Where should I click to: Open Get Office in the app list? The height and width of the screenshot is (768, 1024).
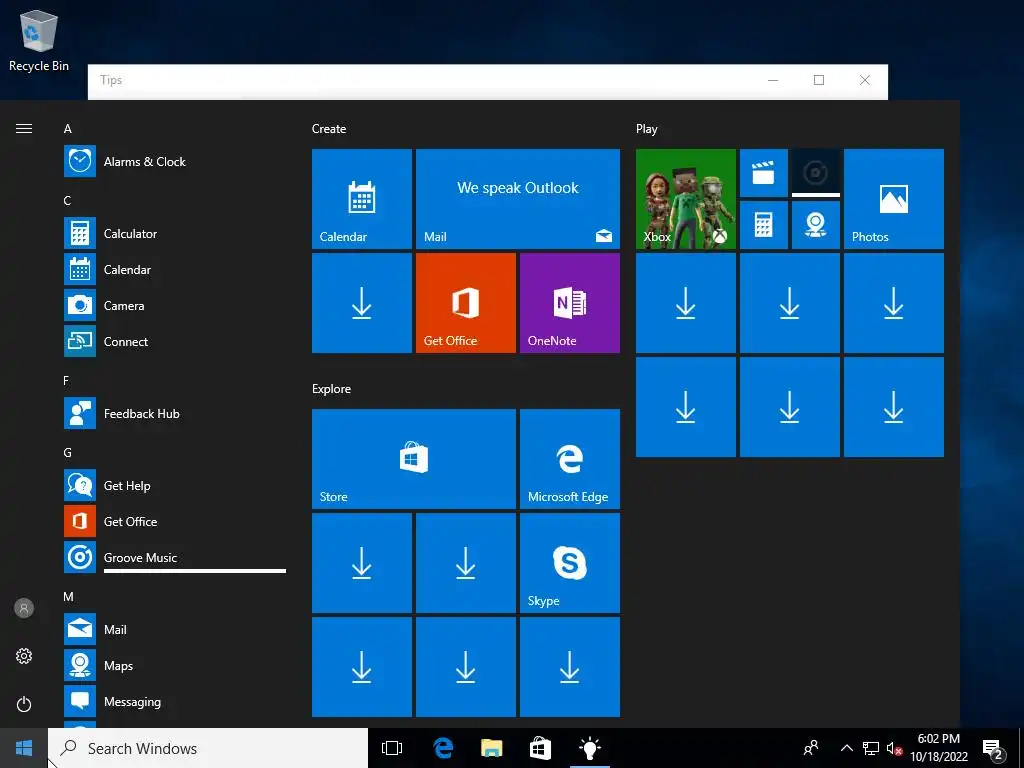[174, 522]
